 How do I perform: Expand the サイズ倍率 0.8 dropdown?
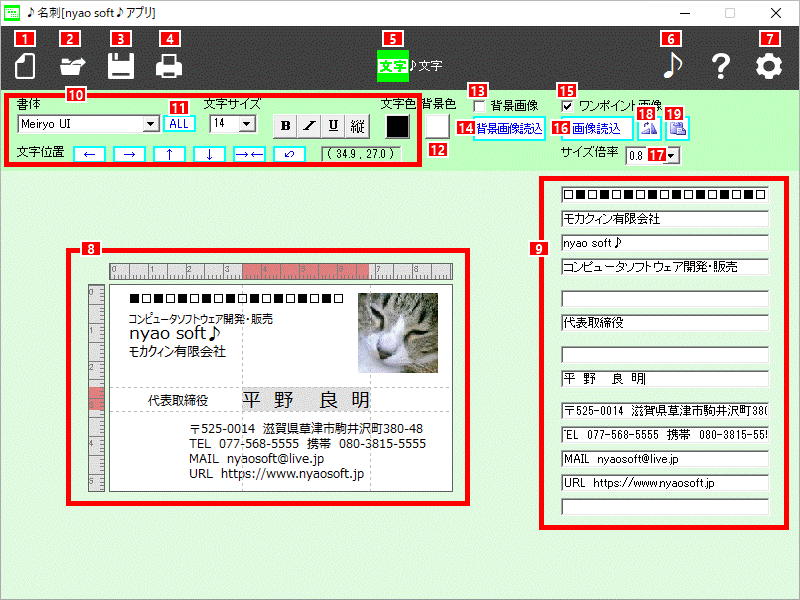click(x=672, y=156)
